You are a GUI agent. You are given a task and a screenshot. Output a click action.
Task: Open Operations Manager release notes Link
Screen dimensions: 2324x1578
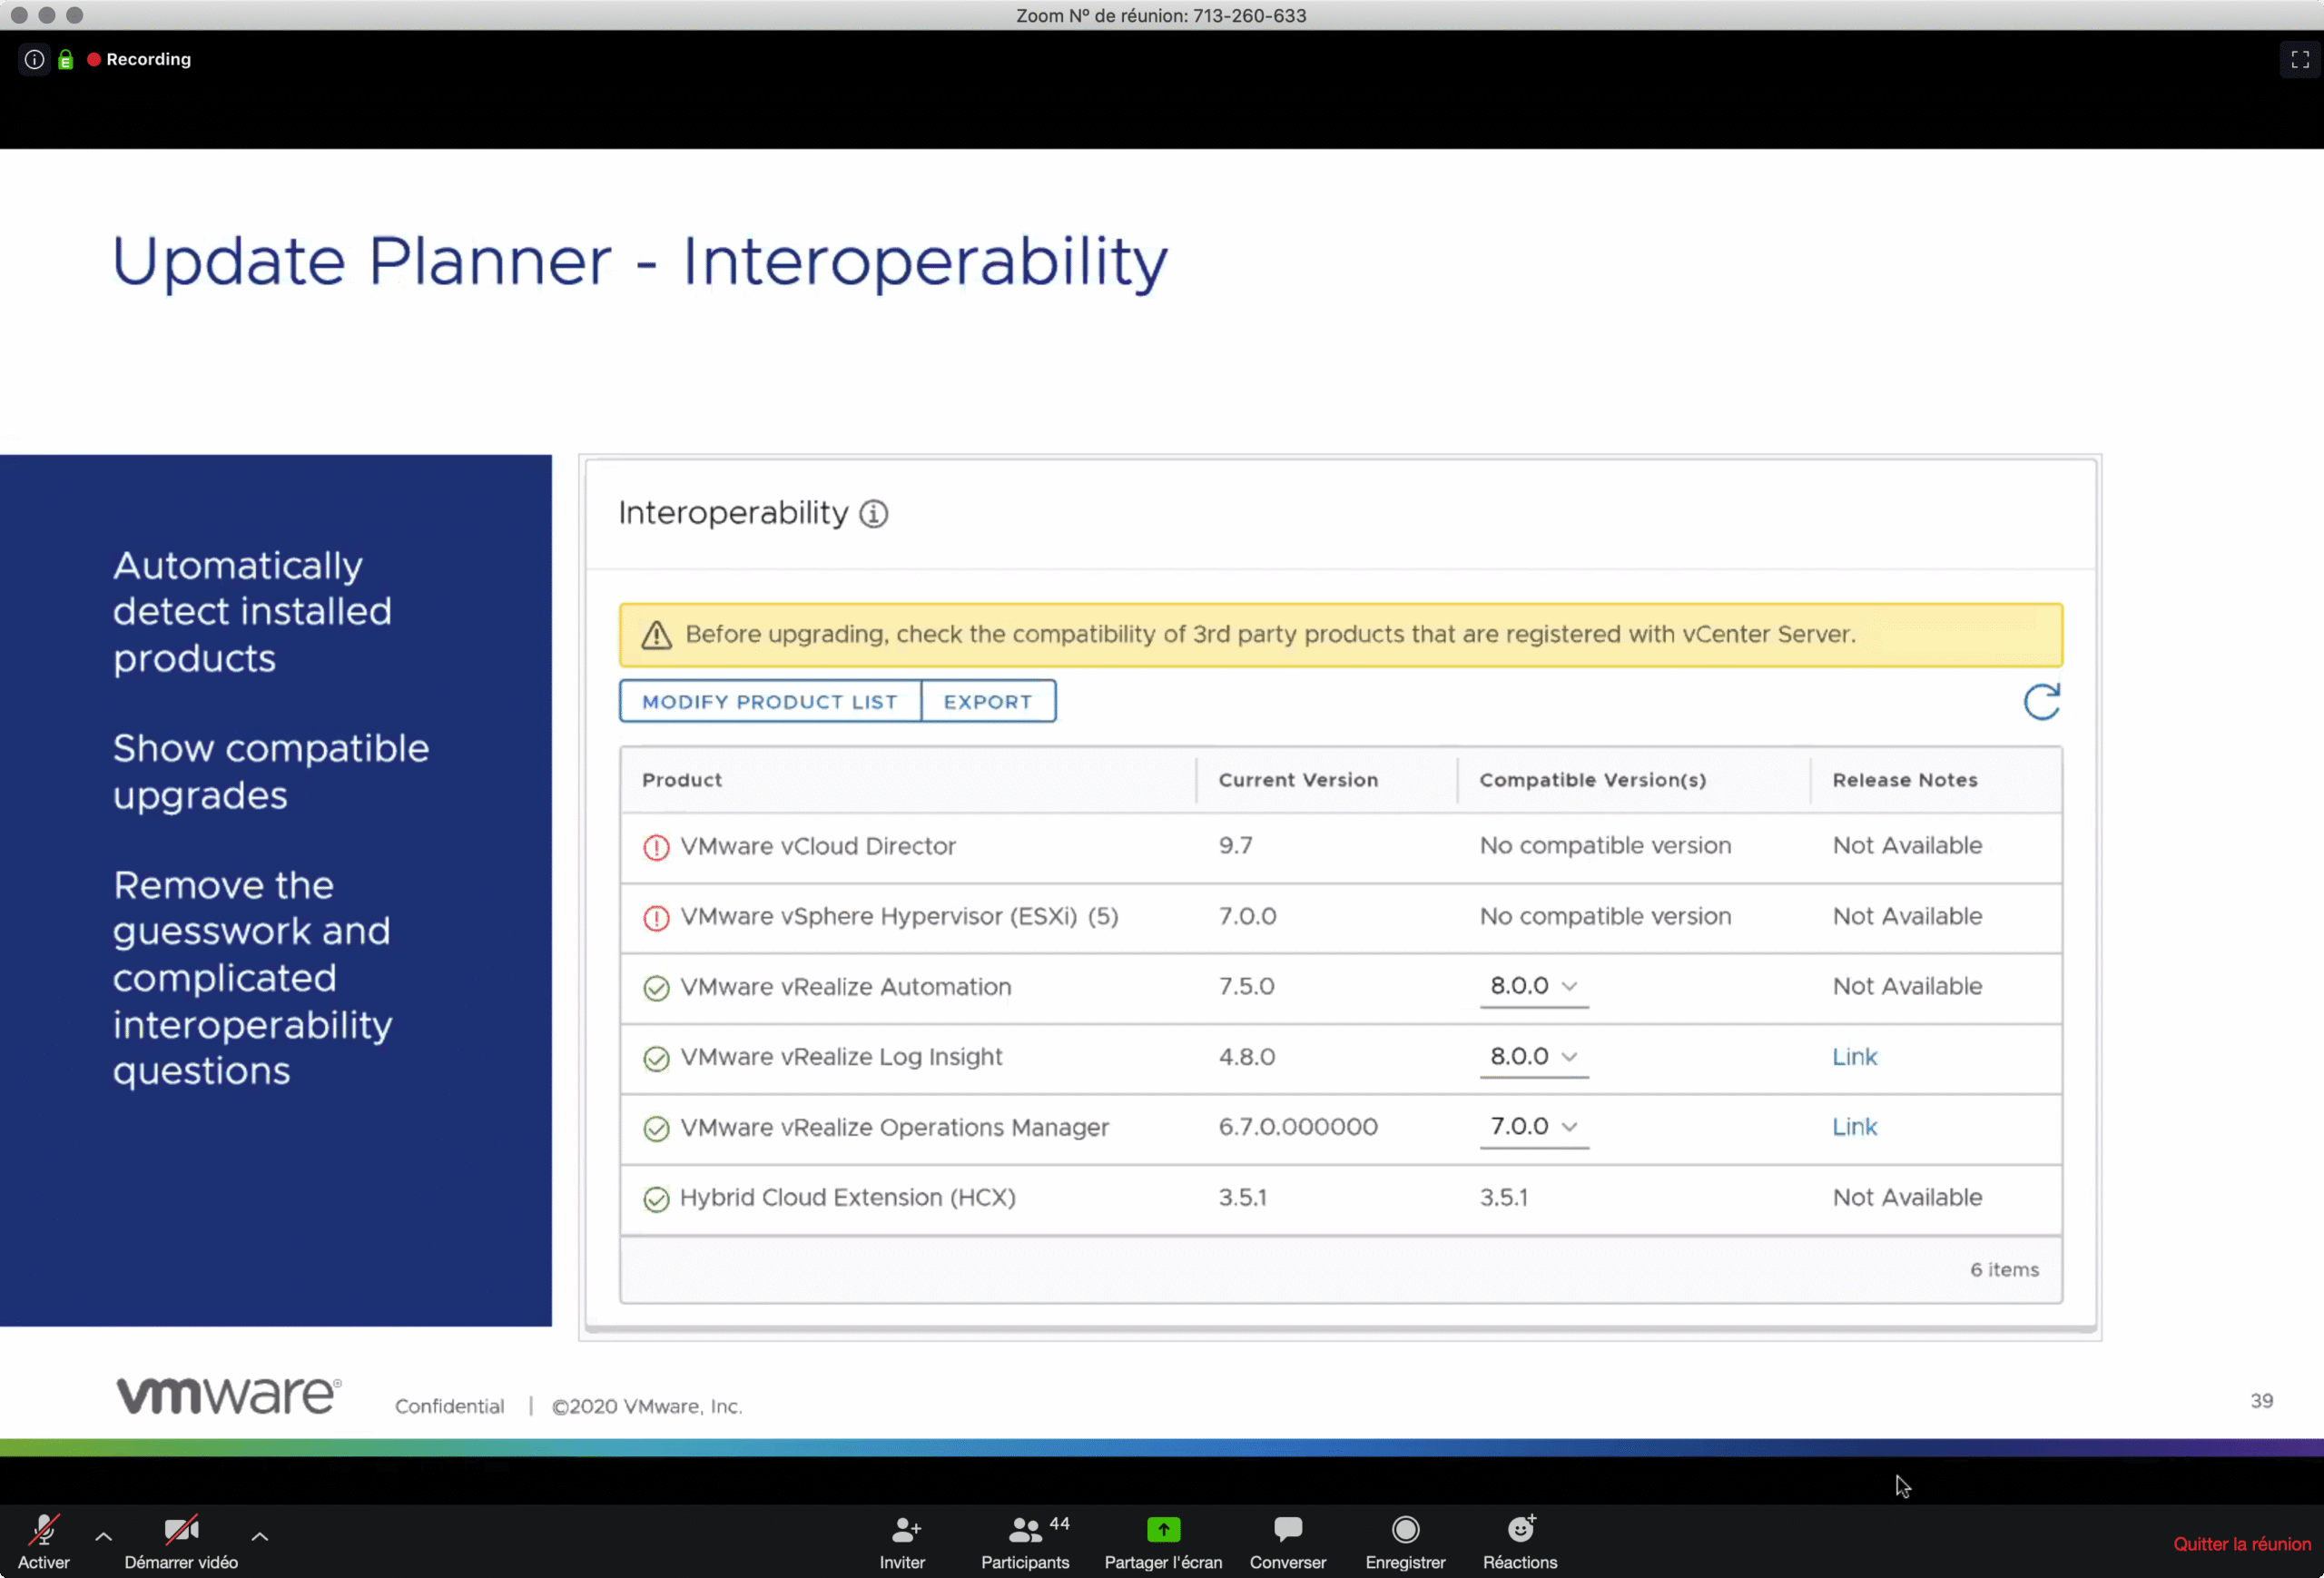(x=1854, y=1127)
